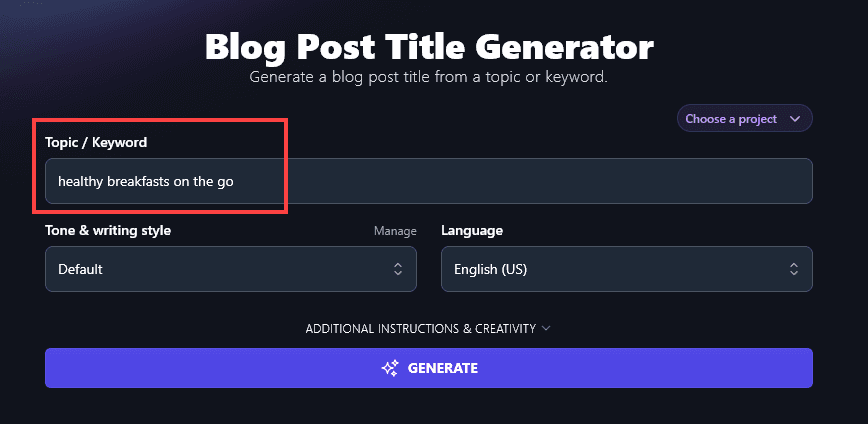
Task: Open the Tone & writing style Default dropdown
Action: coord(230,269)
